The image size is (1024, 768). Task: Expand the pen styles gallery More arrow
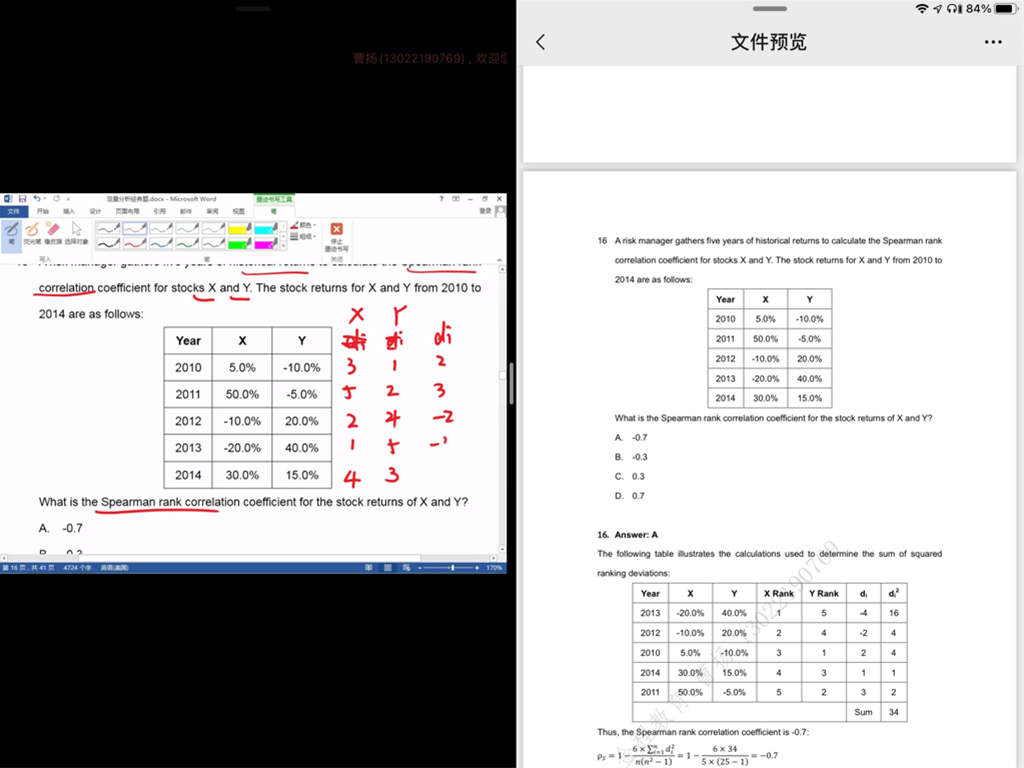(x=283, y=246)
